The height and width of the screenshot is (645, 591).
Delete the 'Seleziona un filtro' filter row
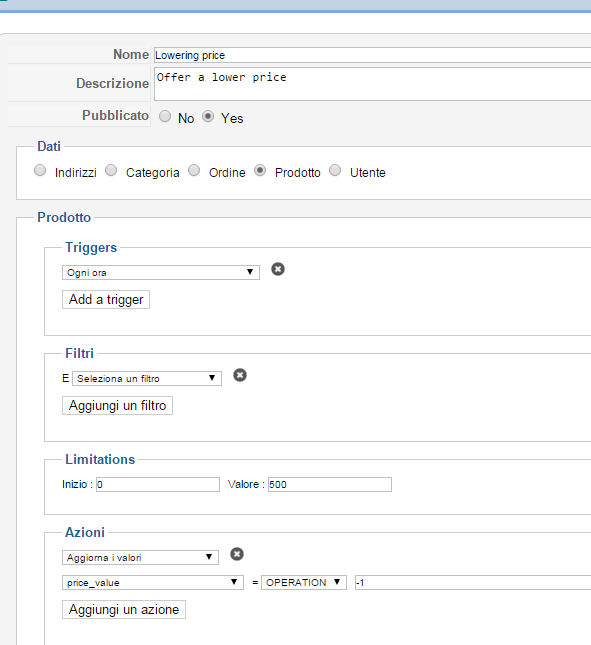[x=240, y=375]
